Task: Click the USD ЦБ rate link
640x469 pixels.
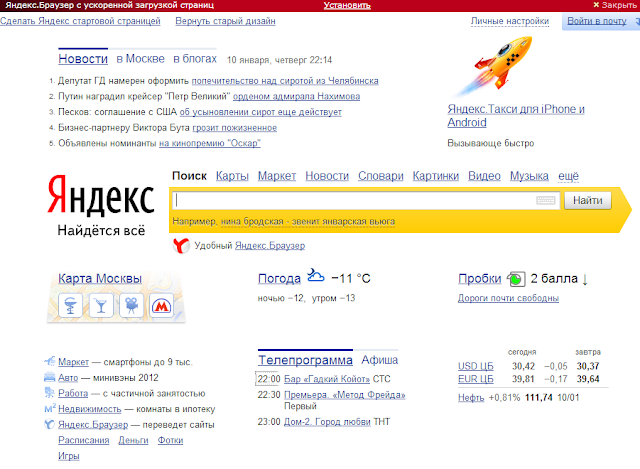Action: (476, 366)
